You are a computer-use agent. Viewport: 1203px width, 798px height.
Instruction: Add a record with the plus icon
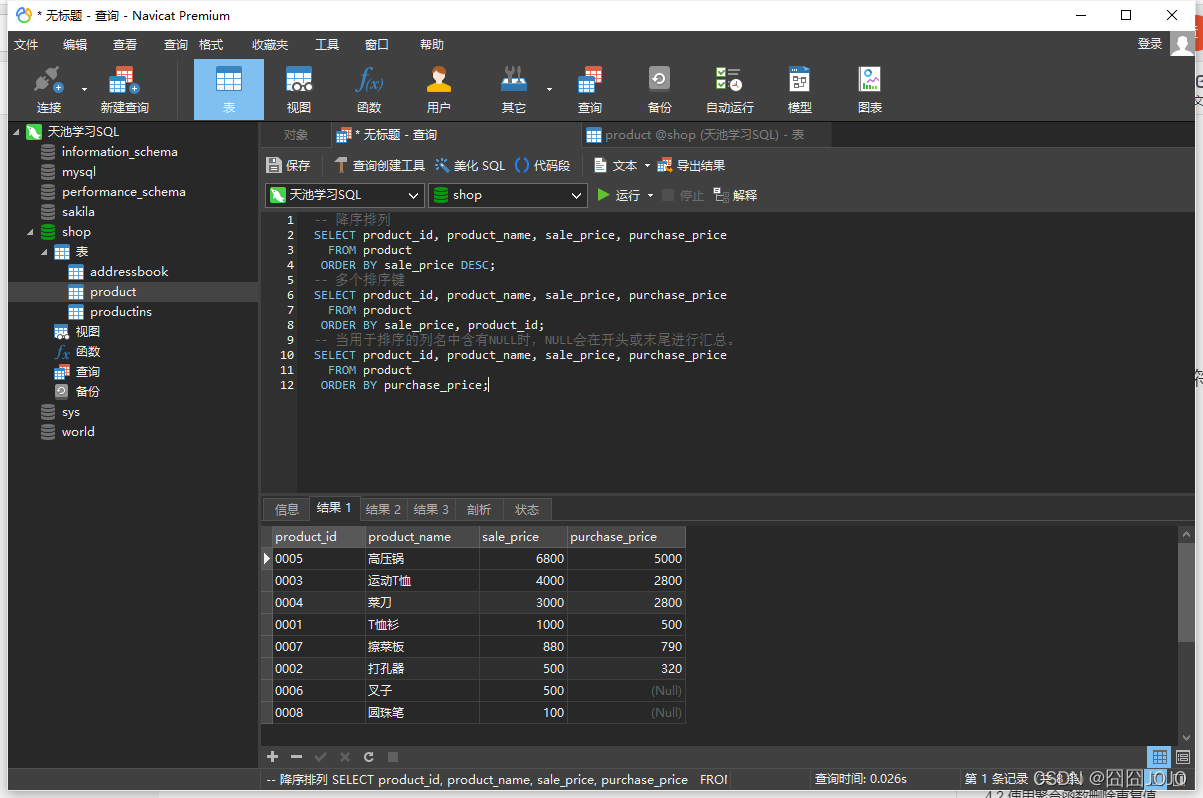pyautogui.click(x=272, y=757)
